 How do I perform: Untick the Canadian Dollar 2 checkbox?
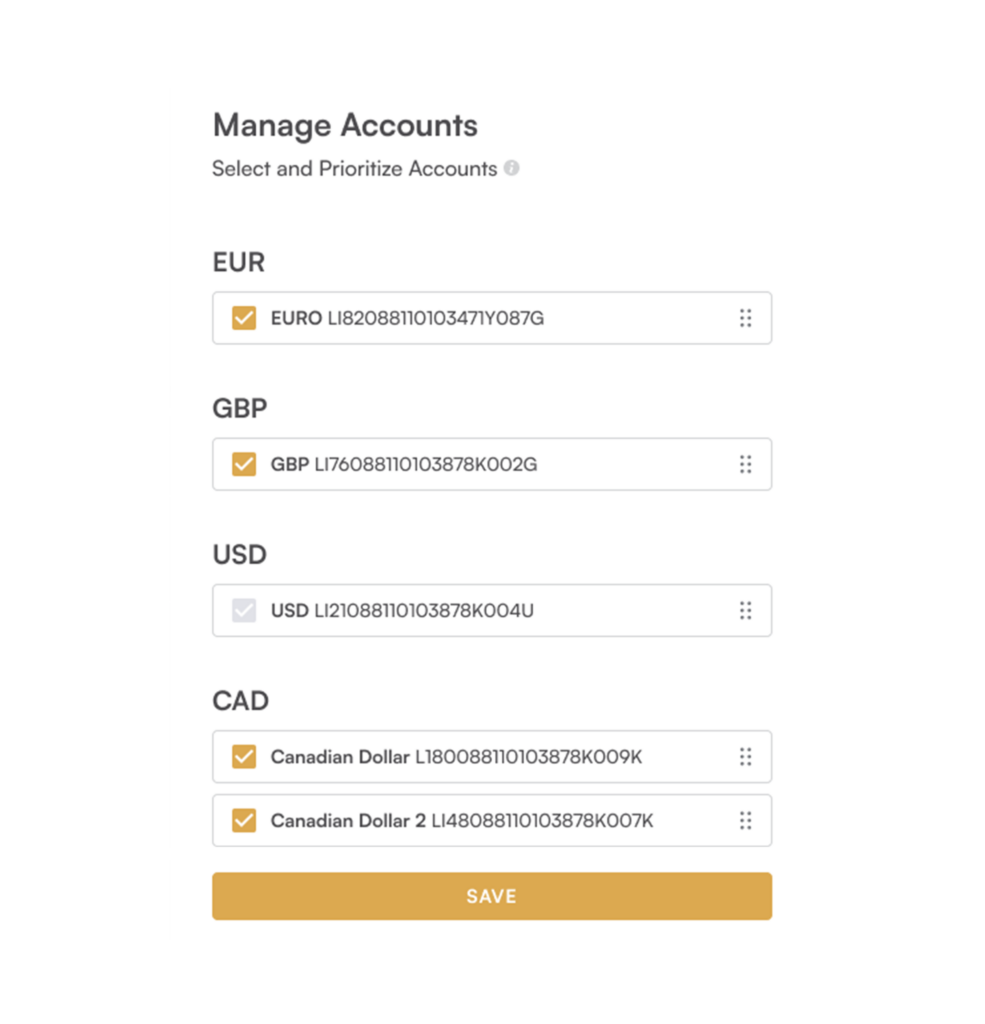point(244,820)
